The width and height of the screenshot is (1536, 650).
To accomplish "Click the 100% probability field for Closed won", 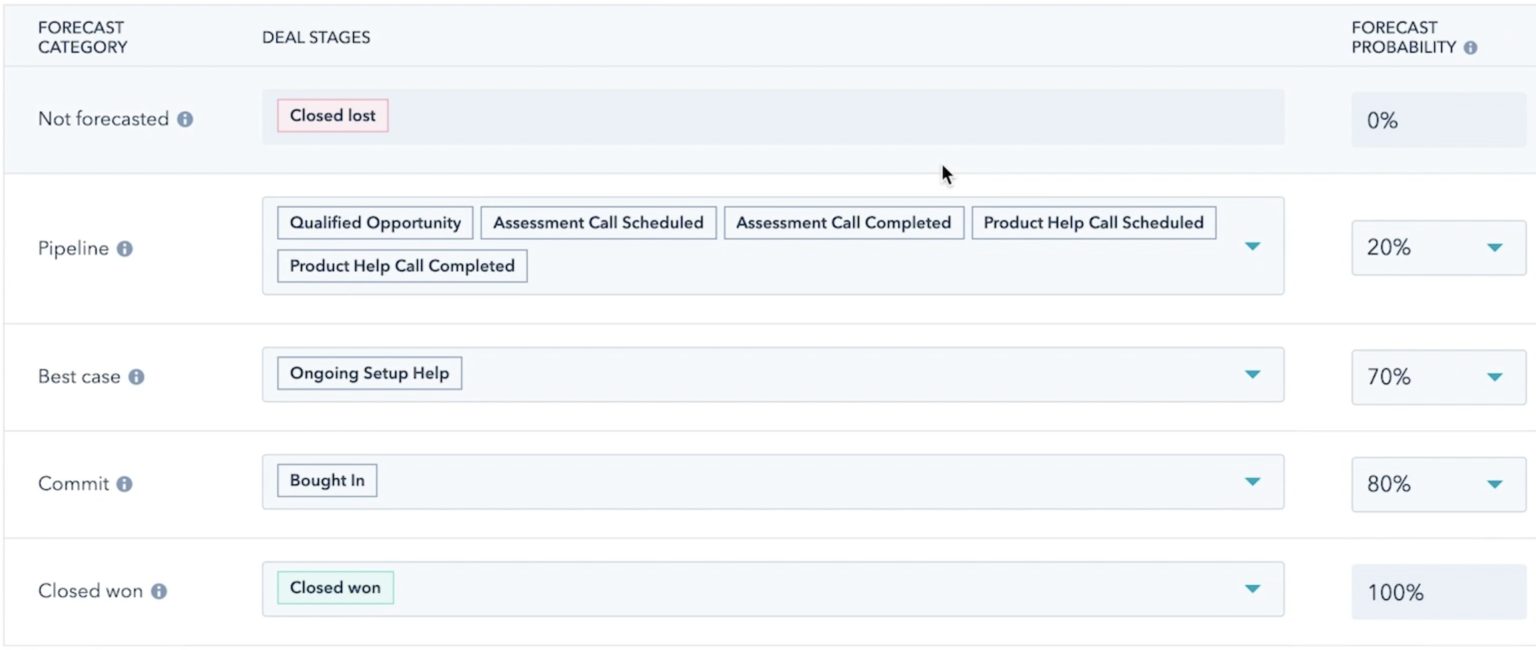I will 1436,591.
